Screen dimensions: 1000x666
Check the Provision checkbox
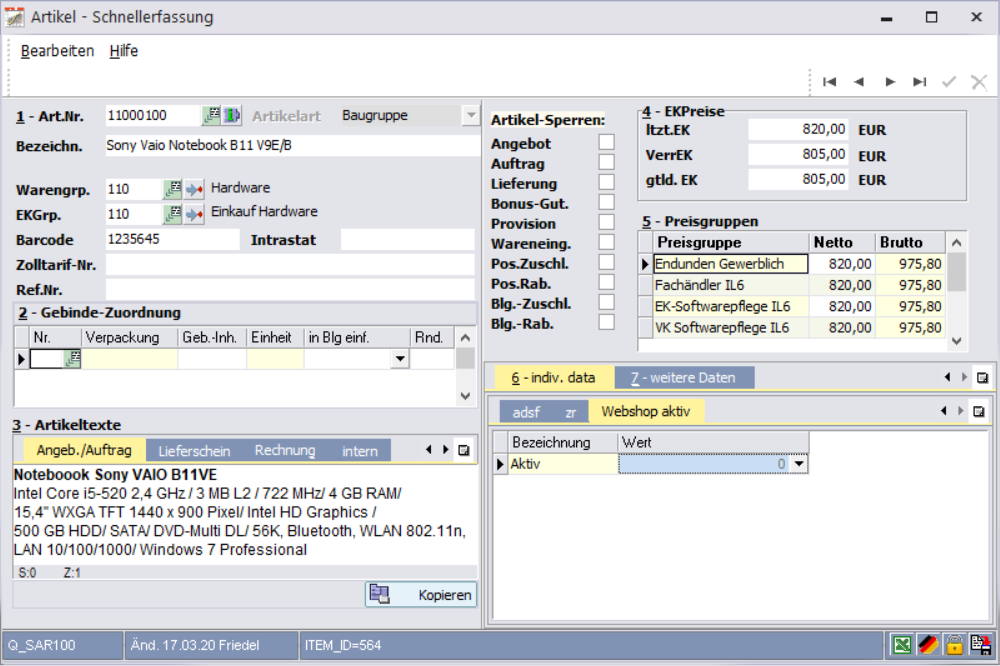[607, 222]
